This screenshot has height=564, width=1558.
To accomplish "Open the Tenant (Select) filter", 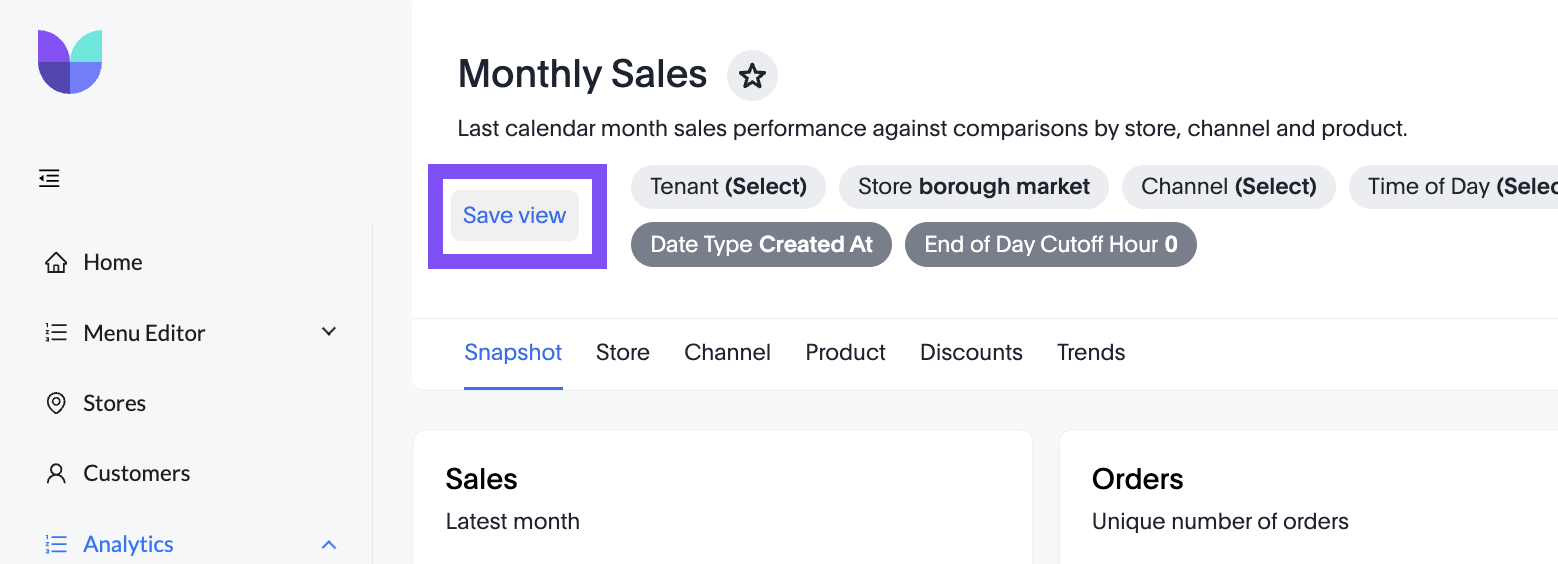I will (728, 187).
